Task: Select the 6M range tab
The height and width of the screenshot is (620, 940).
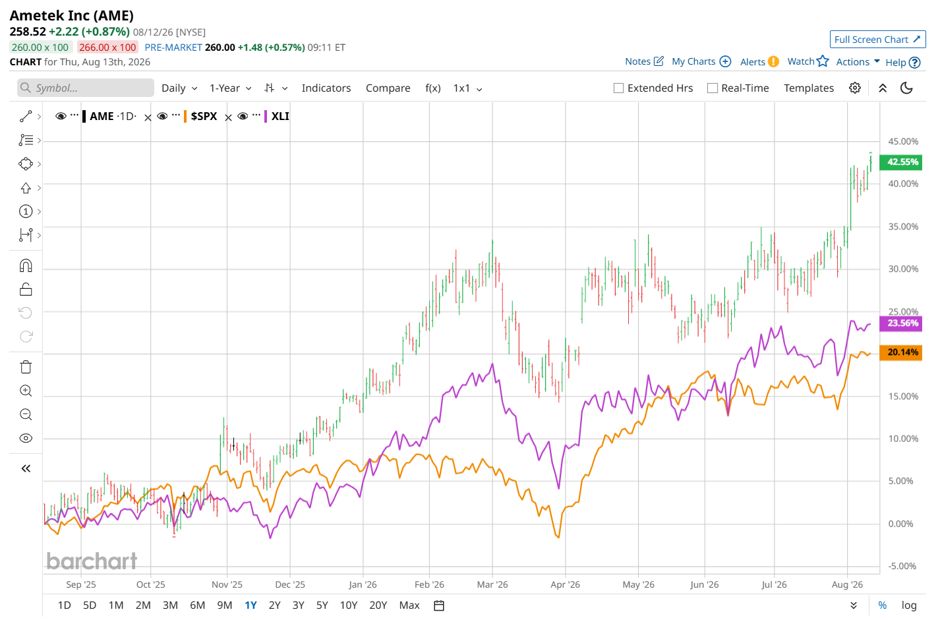Action: [197, 606]
